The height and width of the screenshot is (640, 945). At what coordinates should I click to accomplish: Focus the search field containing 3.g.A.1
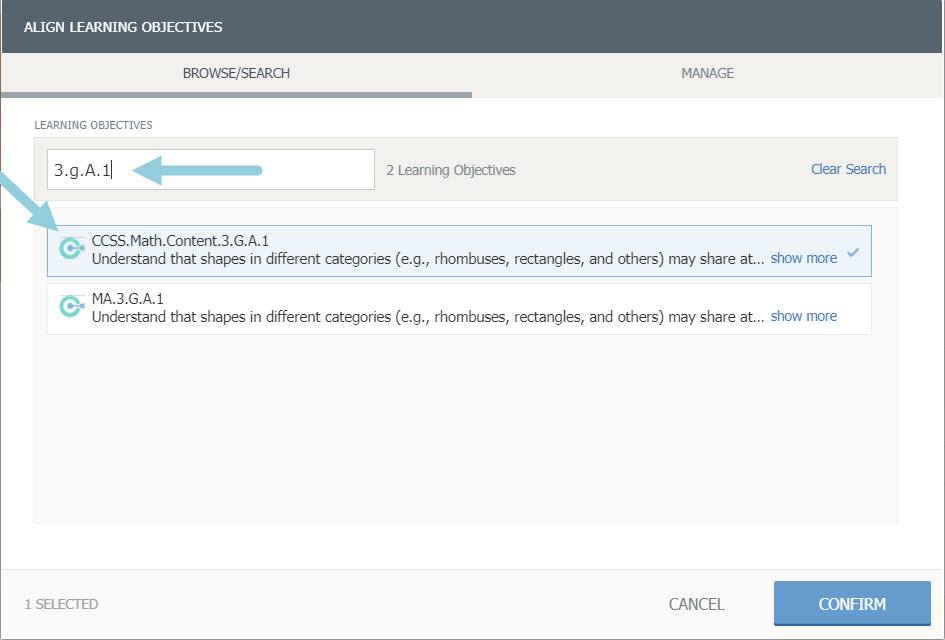(210, 170)
